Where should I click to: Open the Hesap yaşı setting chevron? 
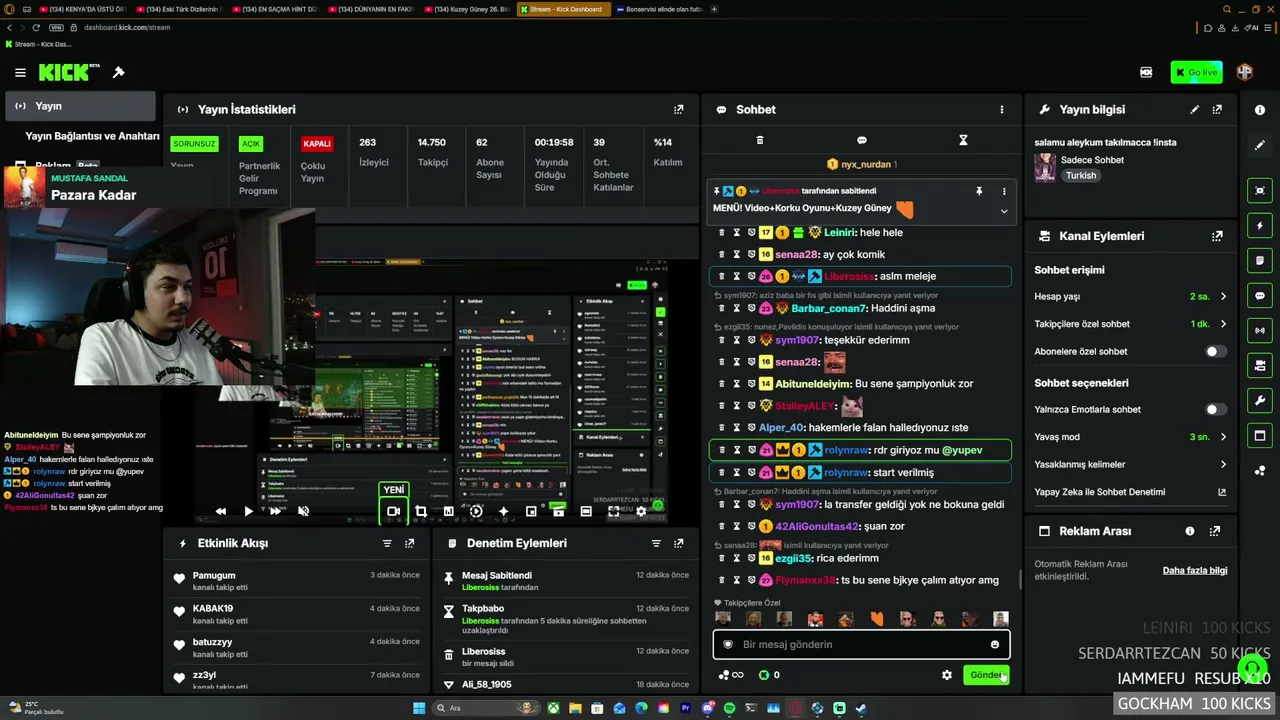1223,297
